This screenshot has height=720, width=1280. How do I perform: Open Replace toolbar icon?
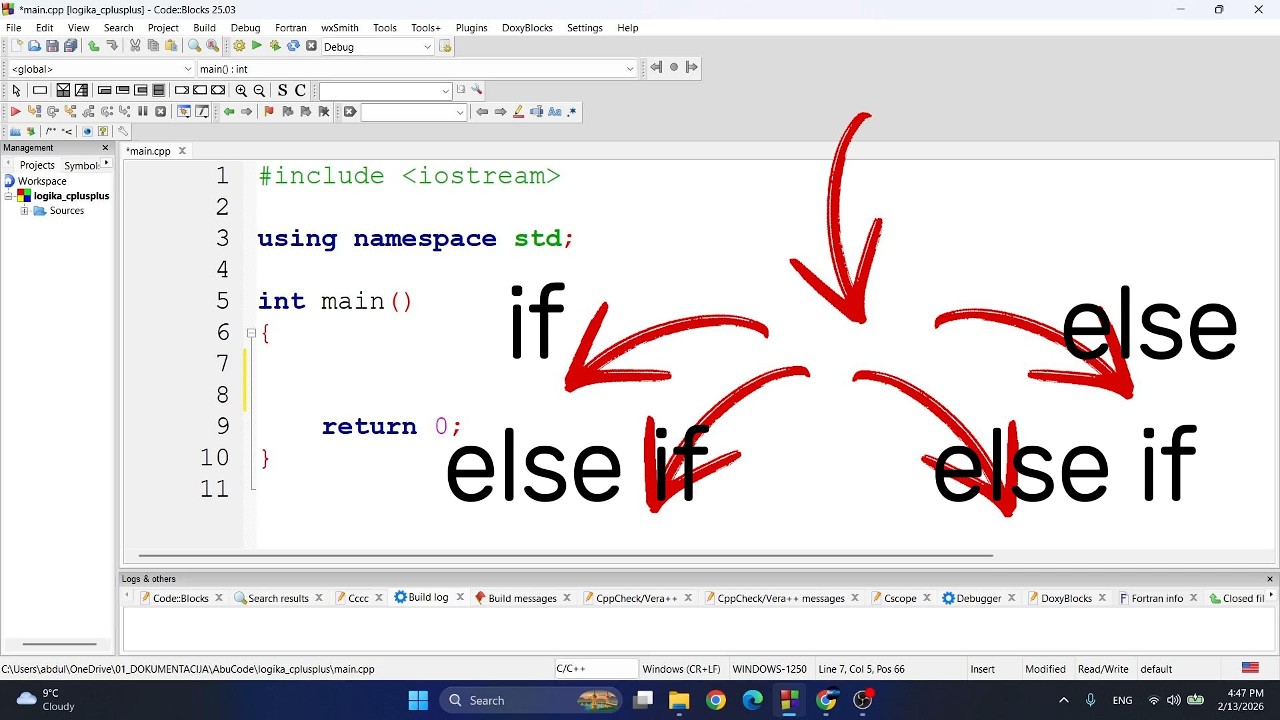(x=212, y=46)
